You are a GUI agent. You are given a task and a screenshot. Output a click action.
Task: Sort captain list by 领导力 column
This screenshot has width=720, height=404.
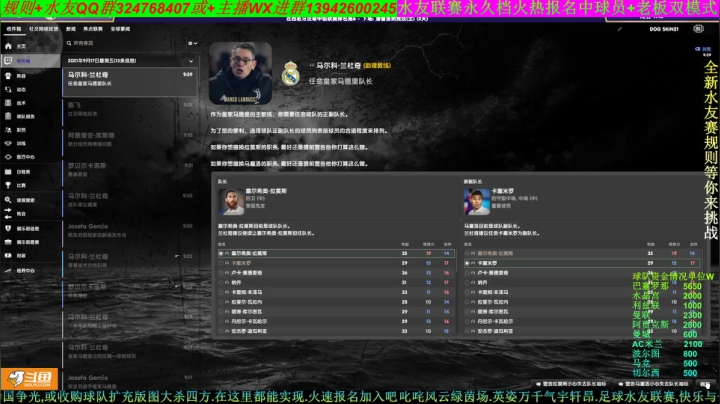click(x=428, y=244)
